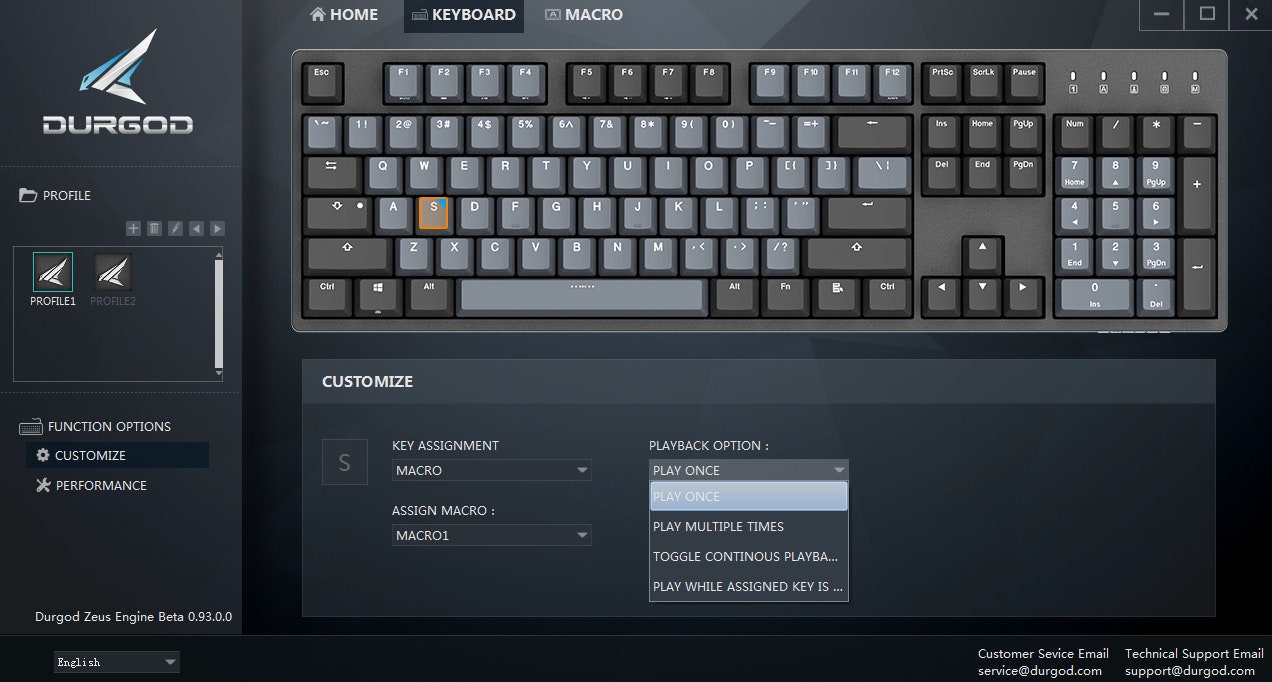1272x682 pixels.
Task: Click the Esc key on keyboard layout
Action: (x=322, y=81)
